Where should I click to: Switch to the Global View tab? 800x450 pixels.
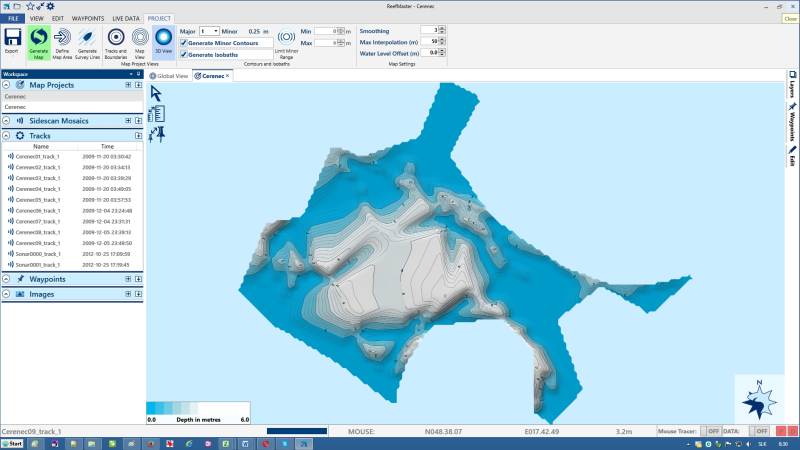[170, 75]
